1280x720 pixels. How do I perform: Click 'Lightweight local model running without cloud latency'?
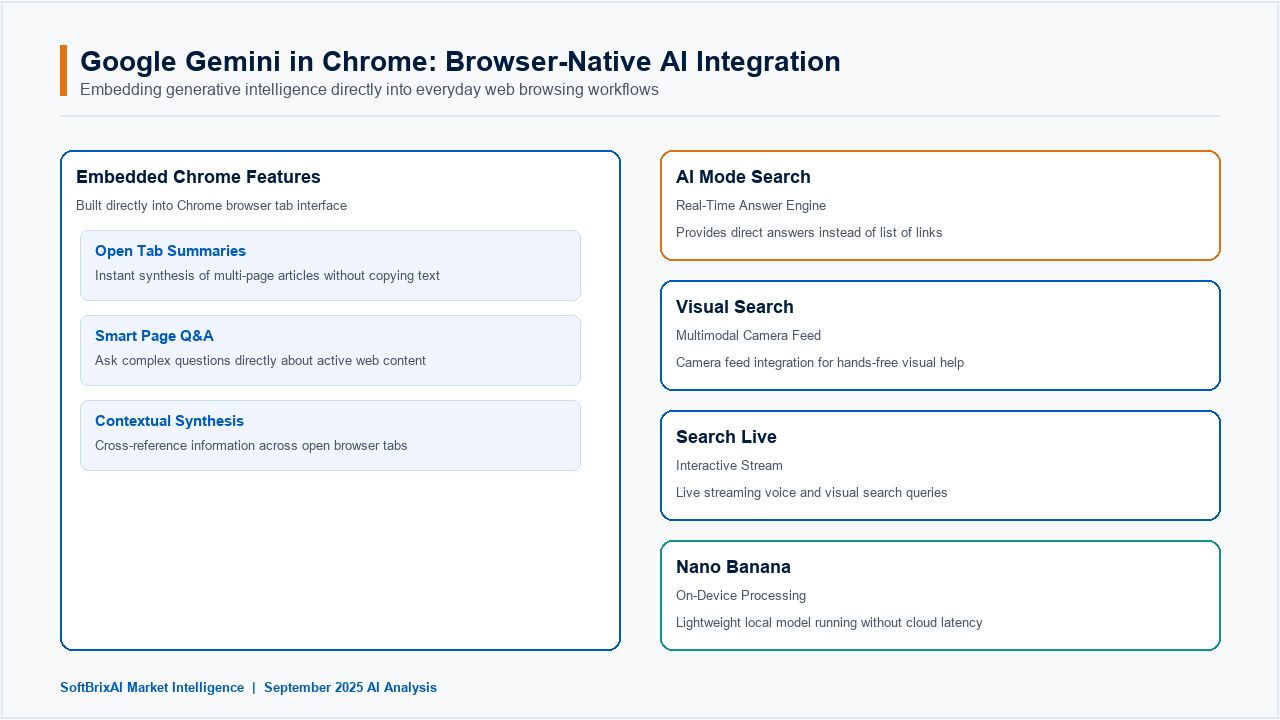[x=829, y=623]
